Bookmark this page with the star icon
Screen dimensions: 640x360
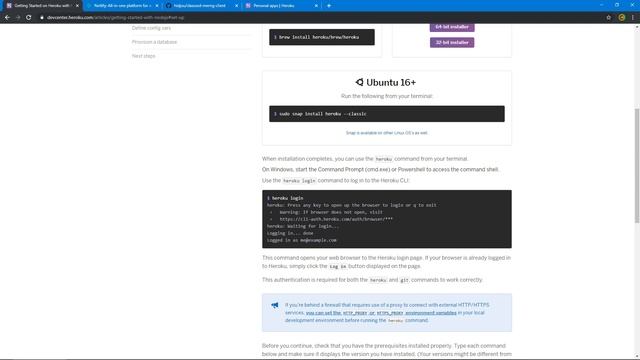tap(609, 18)
